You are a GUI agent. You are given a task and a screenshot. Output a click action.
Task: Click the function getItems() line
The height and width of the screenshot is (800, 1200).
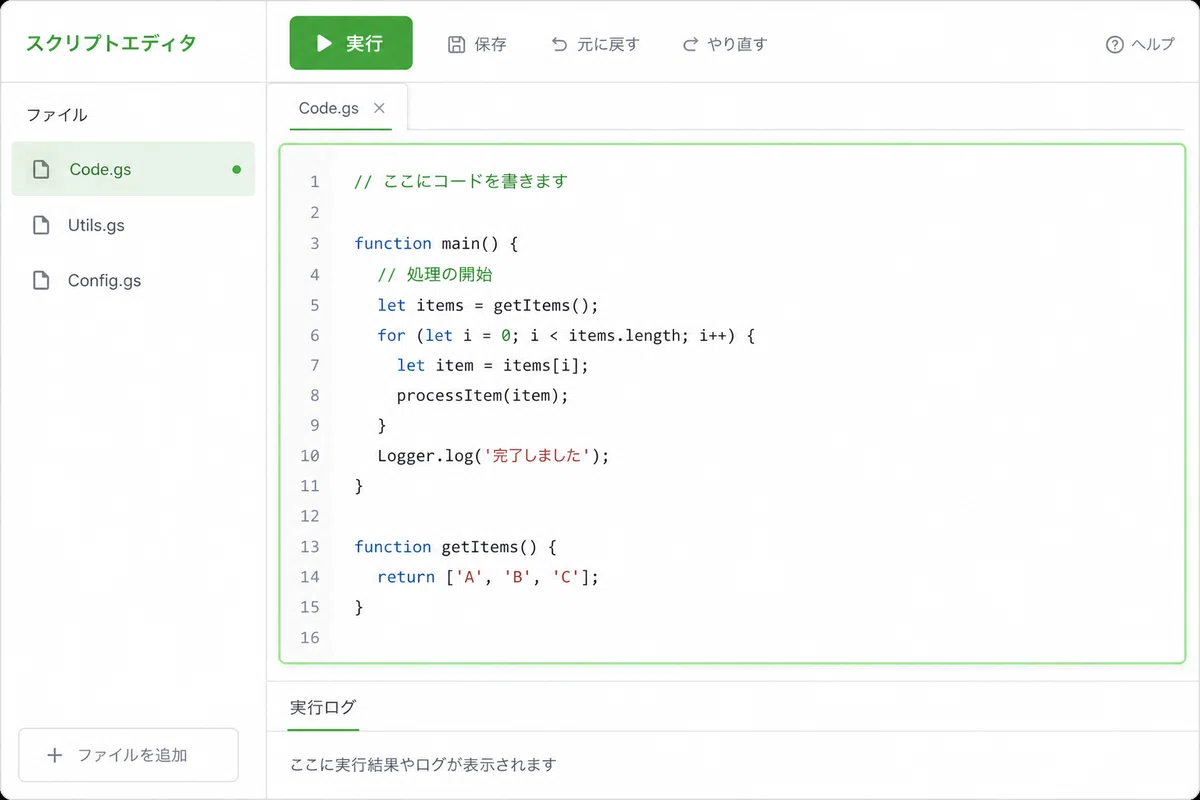pyautogui.click(x=455, y=547)
